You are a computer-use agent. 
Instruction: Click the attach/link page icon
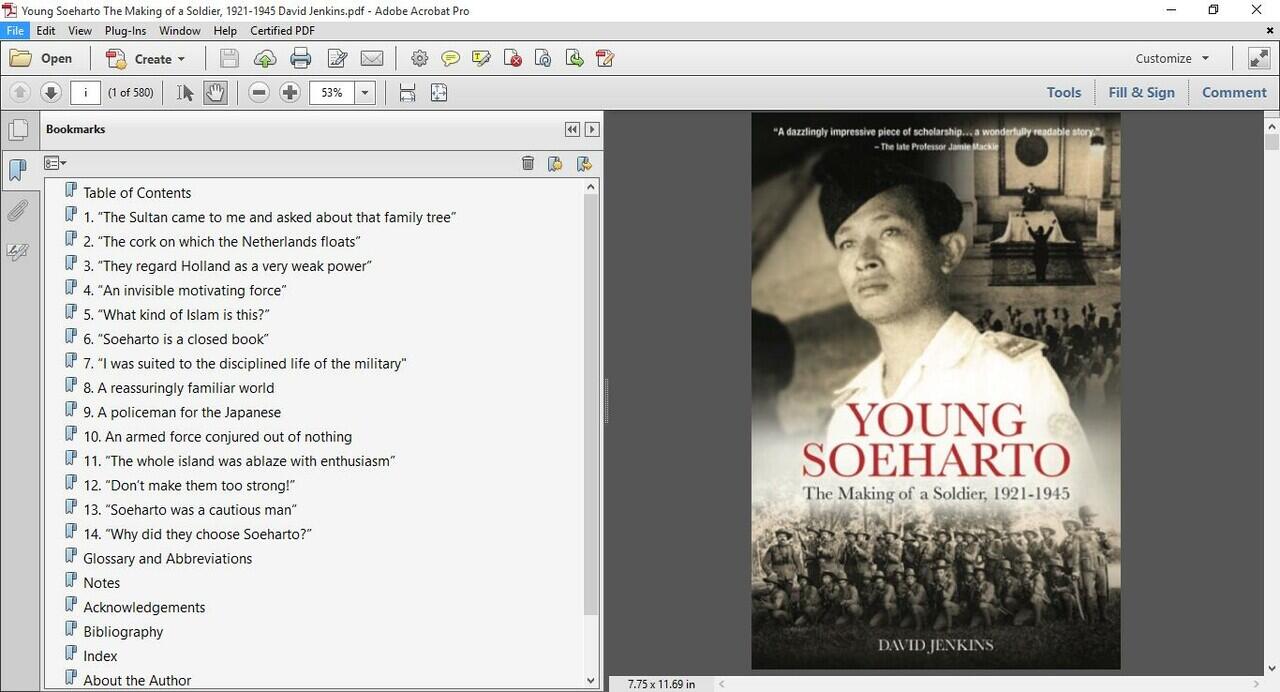coord(543,59)
